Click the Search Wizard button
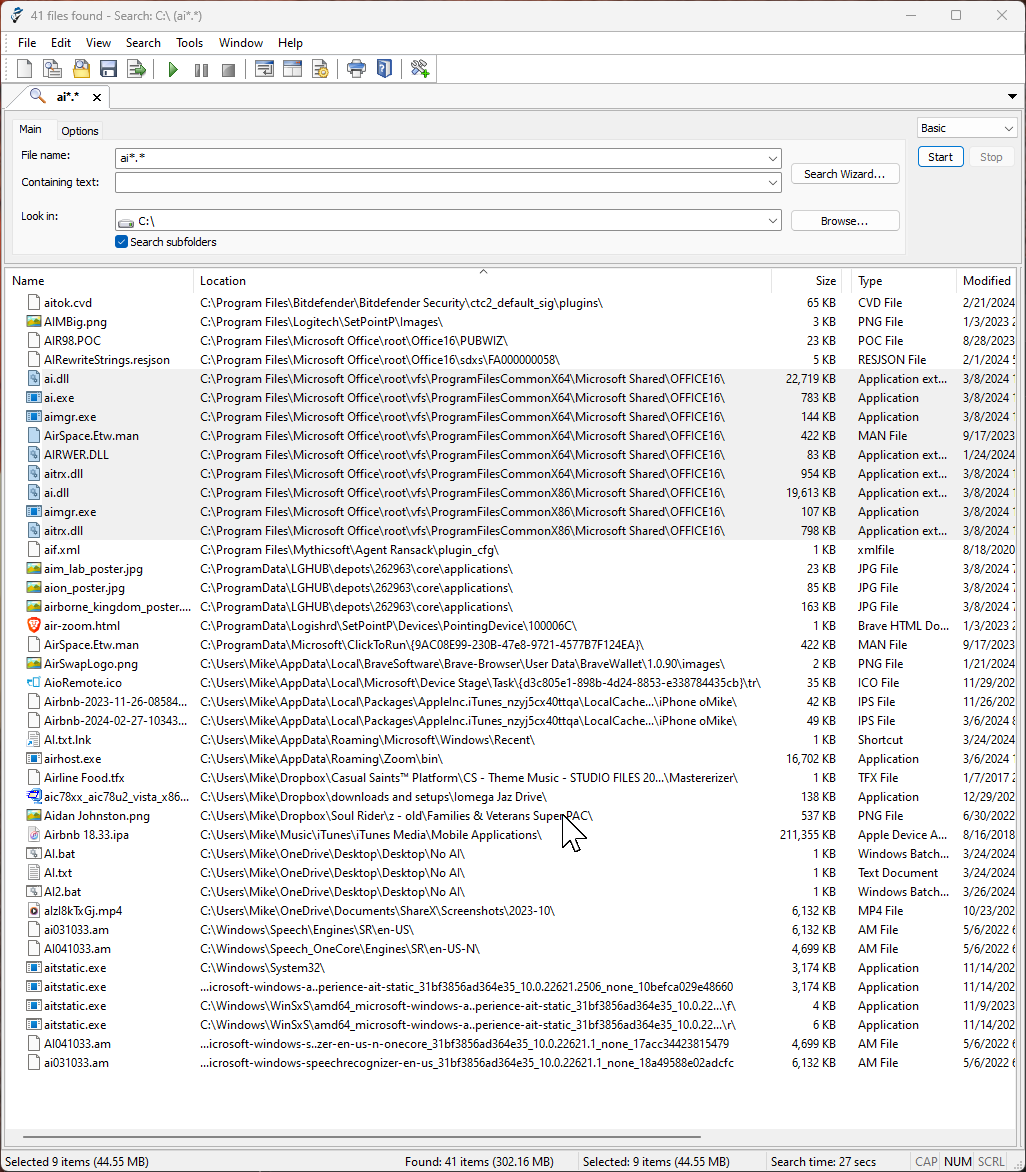1026x1172 pixels. coord(845,174)
